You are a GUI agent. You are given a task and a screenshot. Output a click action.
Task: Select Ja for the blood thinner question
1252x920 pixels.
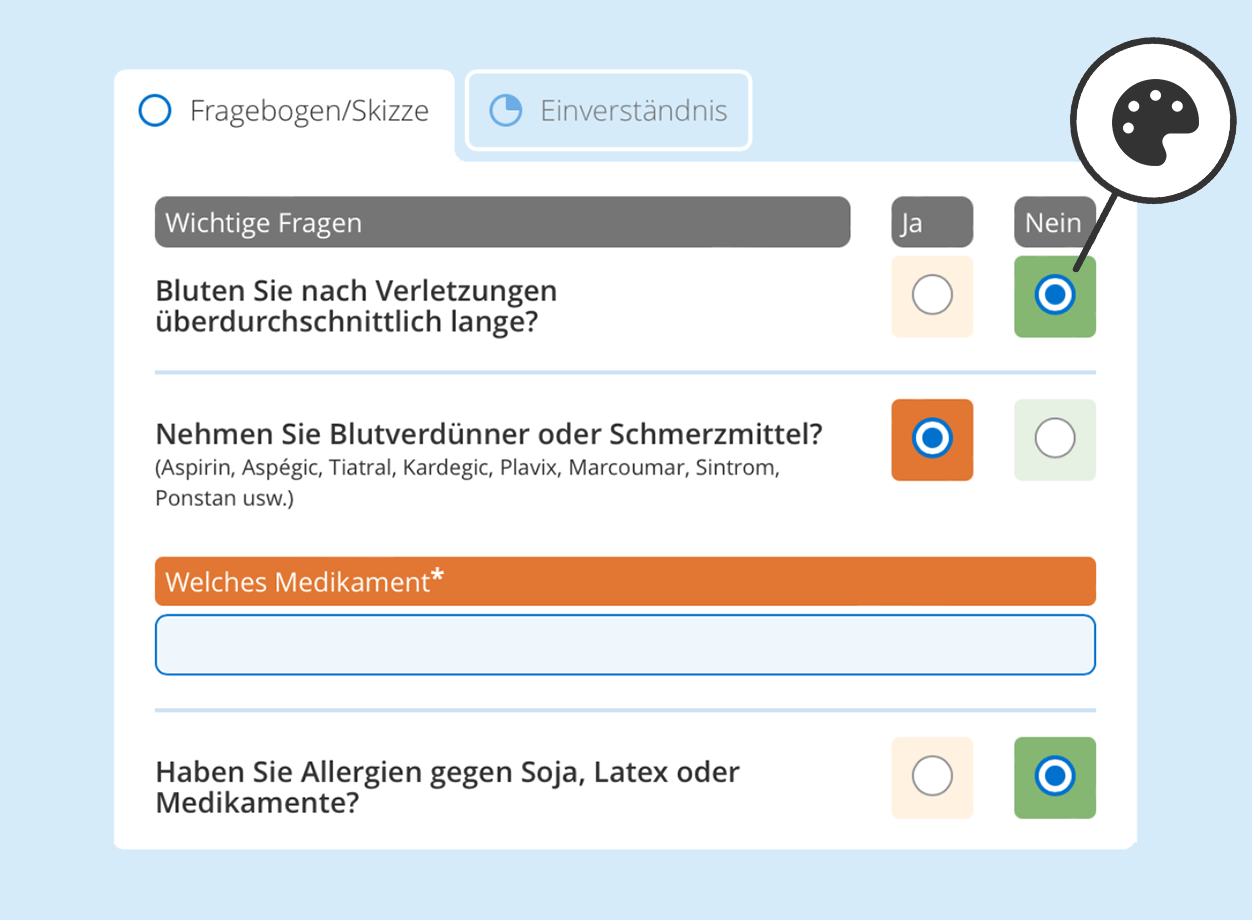[931, 439]
